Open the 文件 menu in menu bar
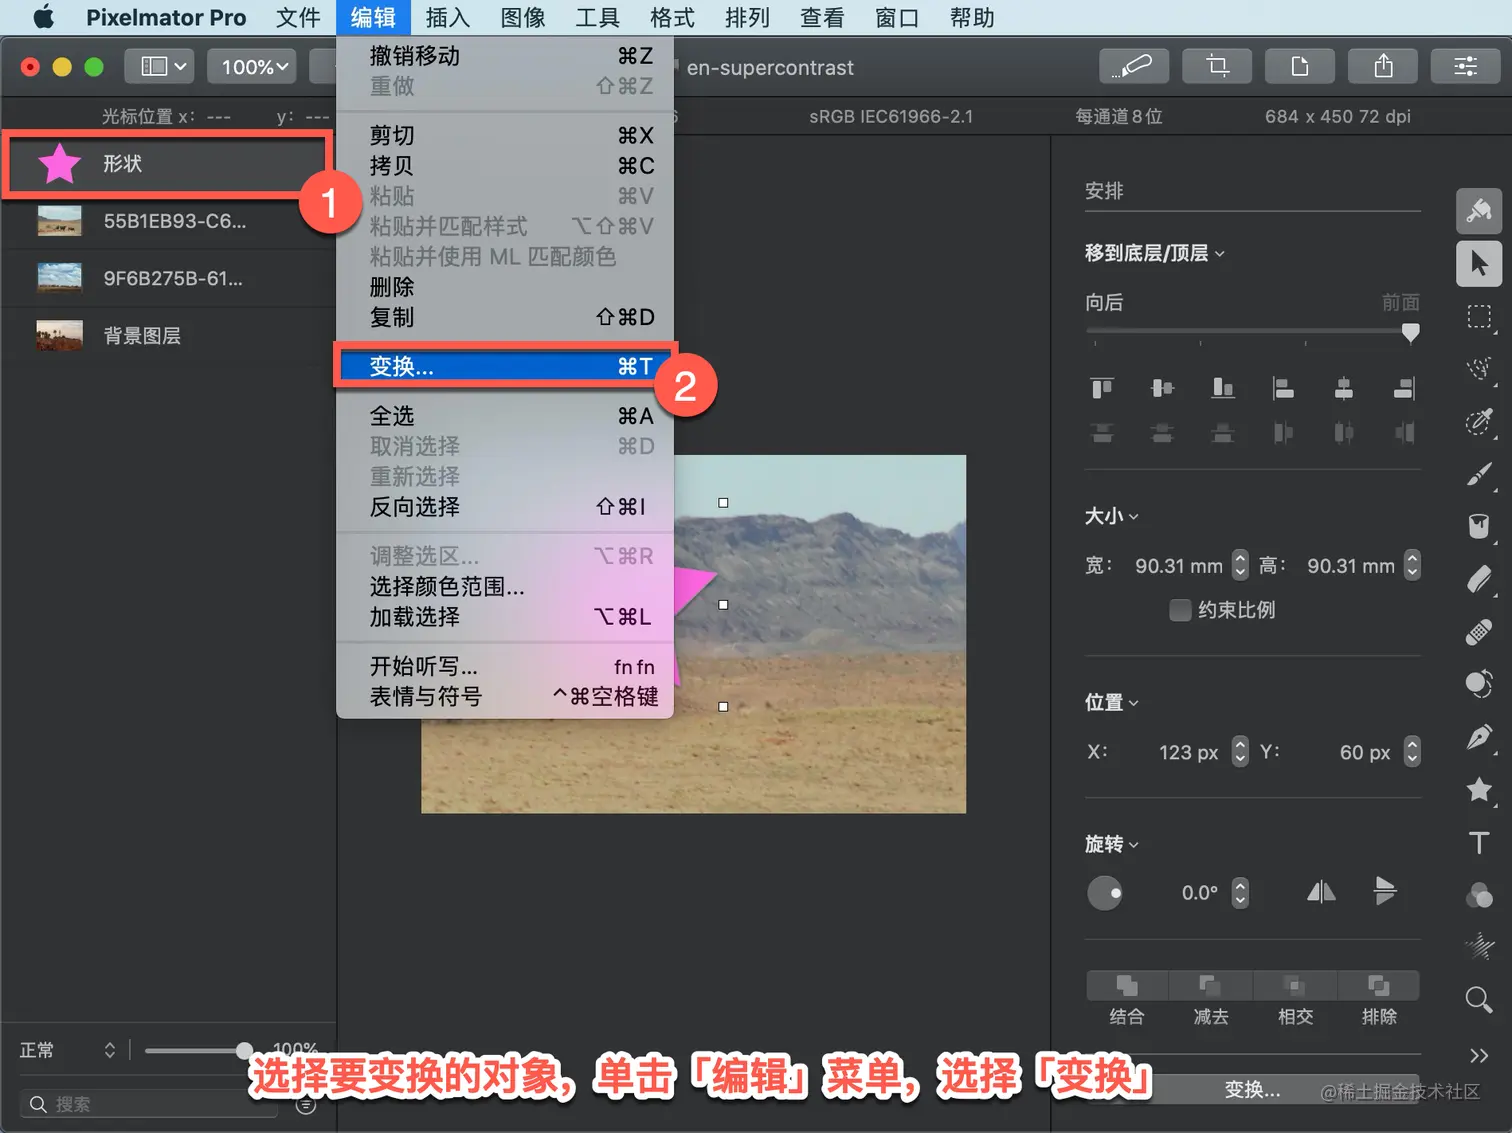 point(298,17)
